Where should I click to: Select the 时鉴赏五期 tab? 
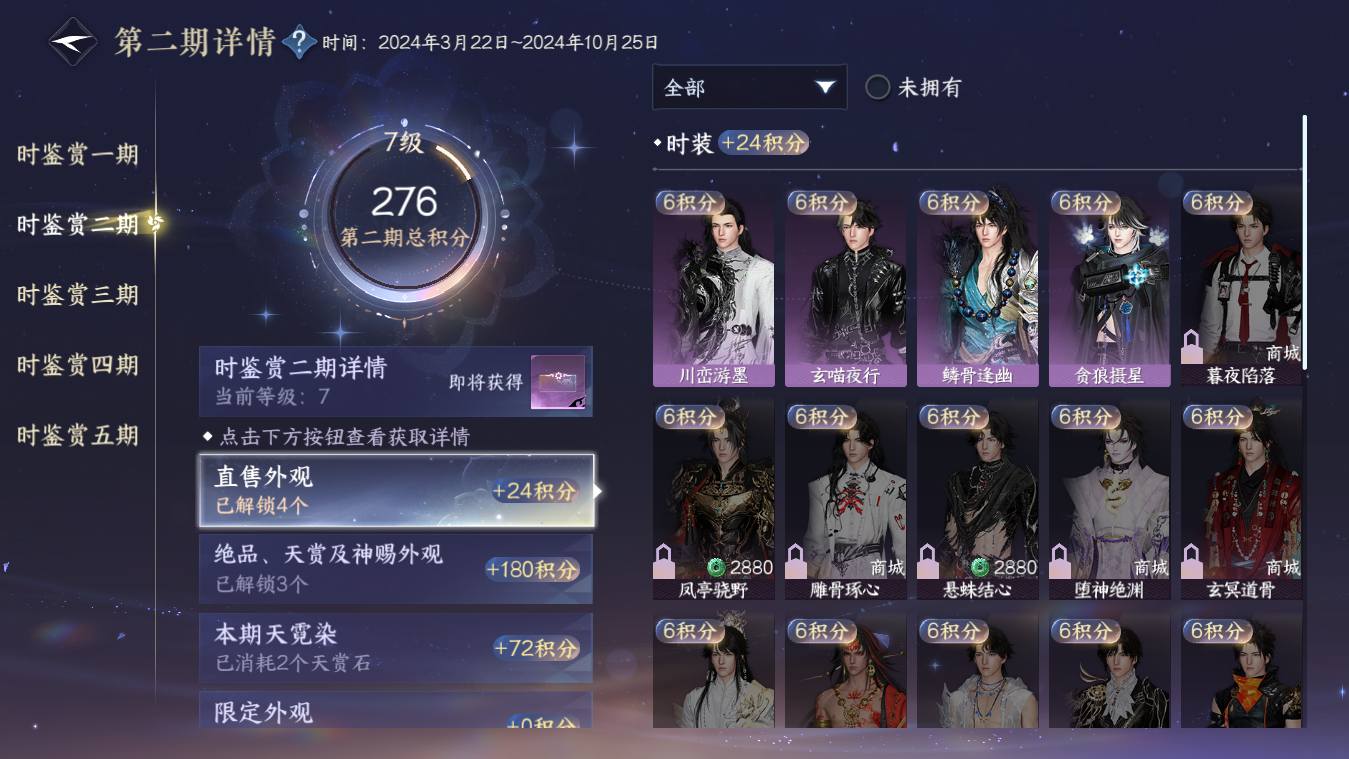[x=78, y=436]
